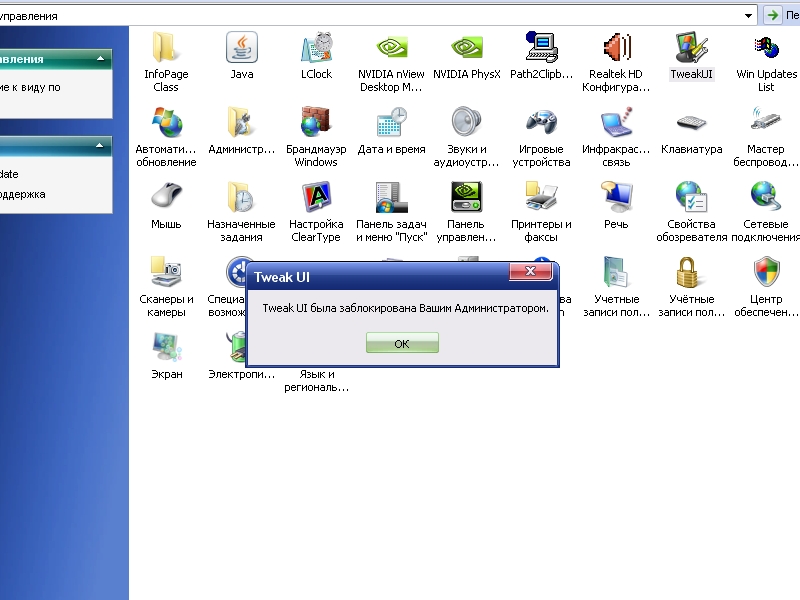Click the address bar field
The height and width of the screenshot is (600, 800).
[x=372, y=15]
